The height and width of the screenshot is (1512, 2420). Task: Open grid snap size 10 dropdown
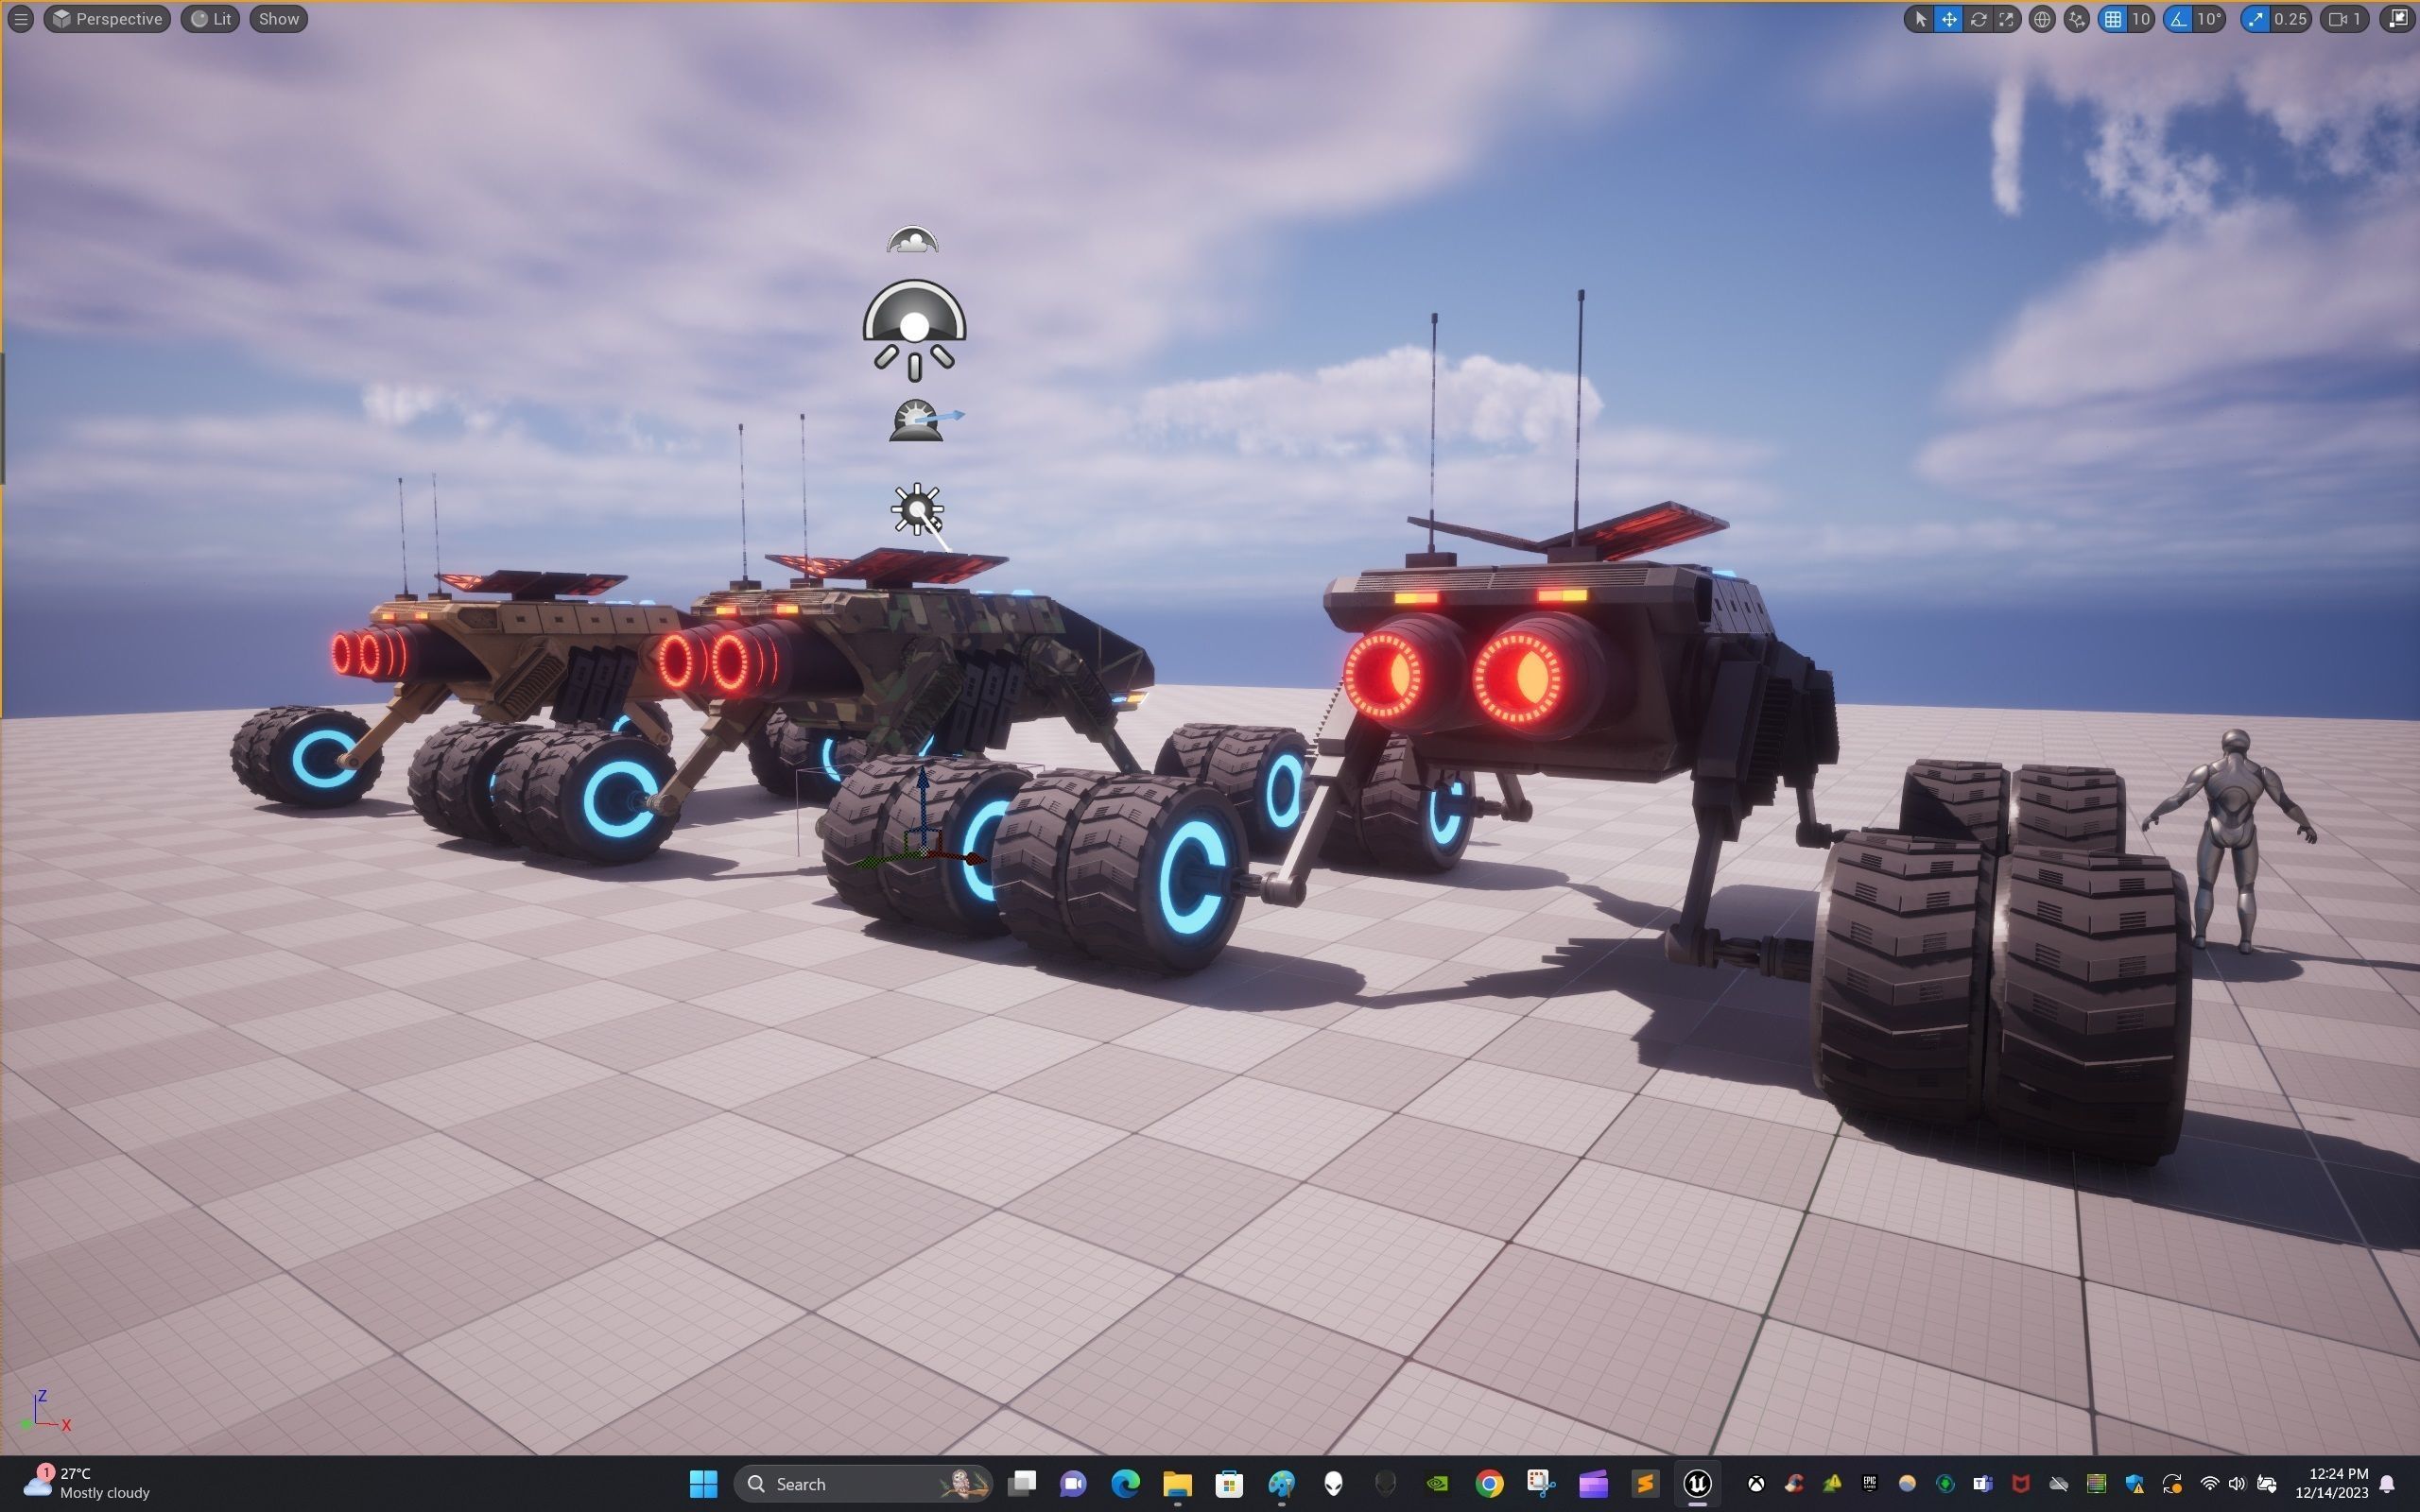tap(2141, 19)
